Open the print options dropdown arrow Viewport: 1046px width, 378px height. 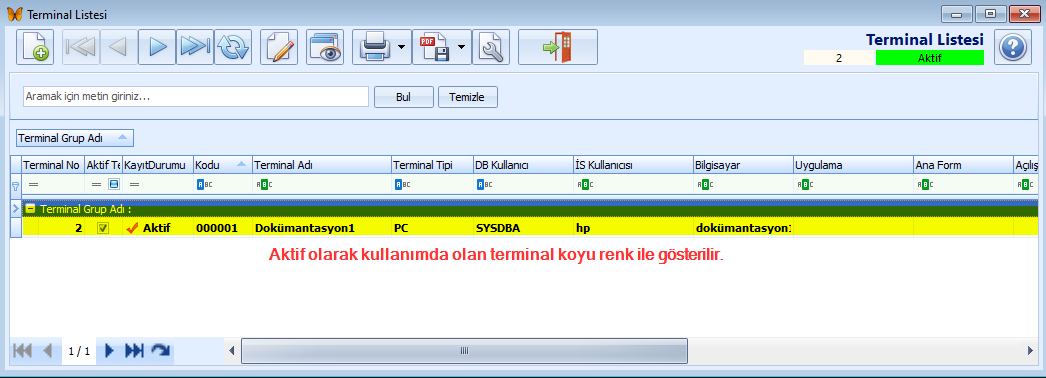pos(402,47)
